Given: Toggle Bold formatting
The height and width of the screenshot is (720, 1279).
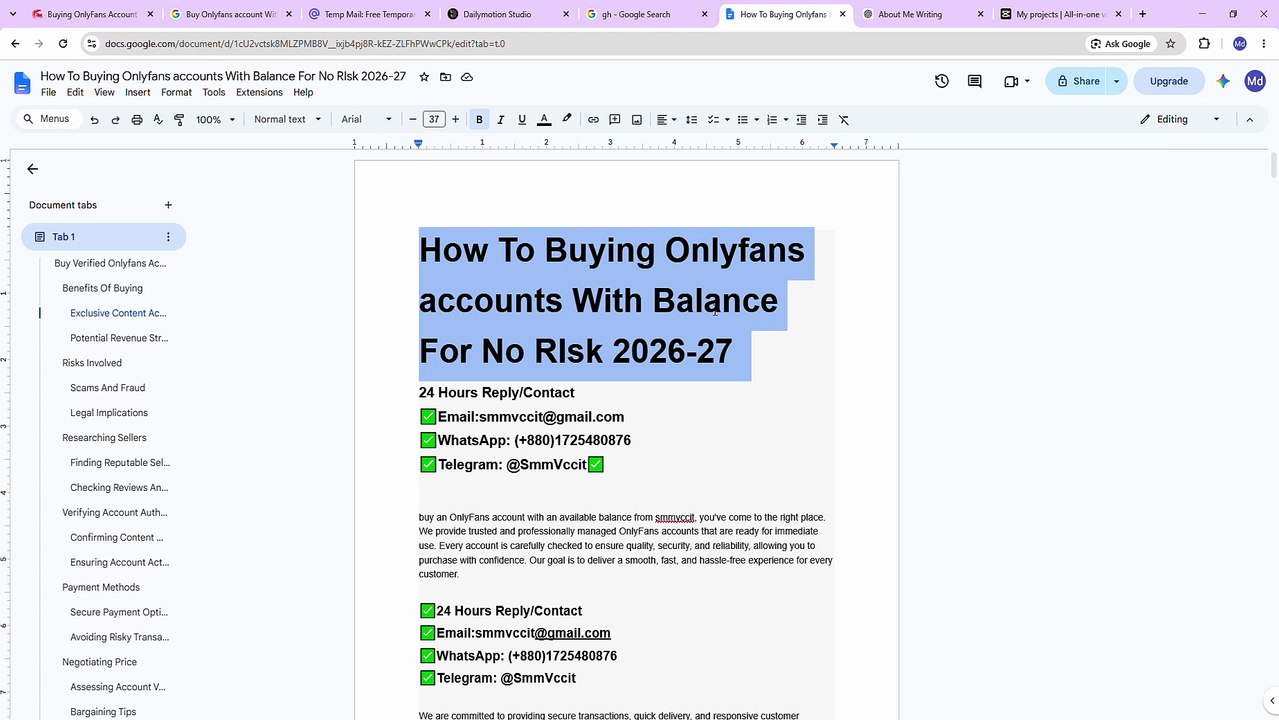Looking at the screenshot, I should [479, 119].
